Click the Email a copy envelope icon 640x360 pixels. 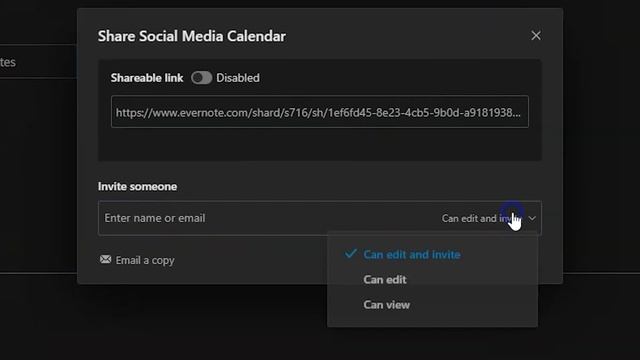click(105, 259)
